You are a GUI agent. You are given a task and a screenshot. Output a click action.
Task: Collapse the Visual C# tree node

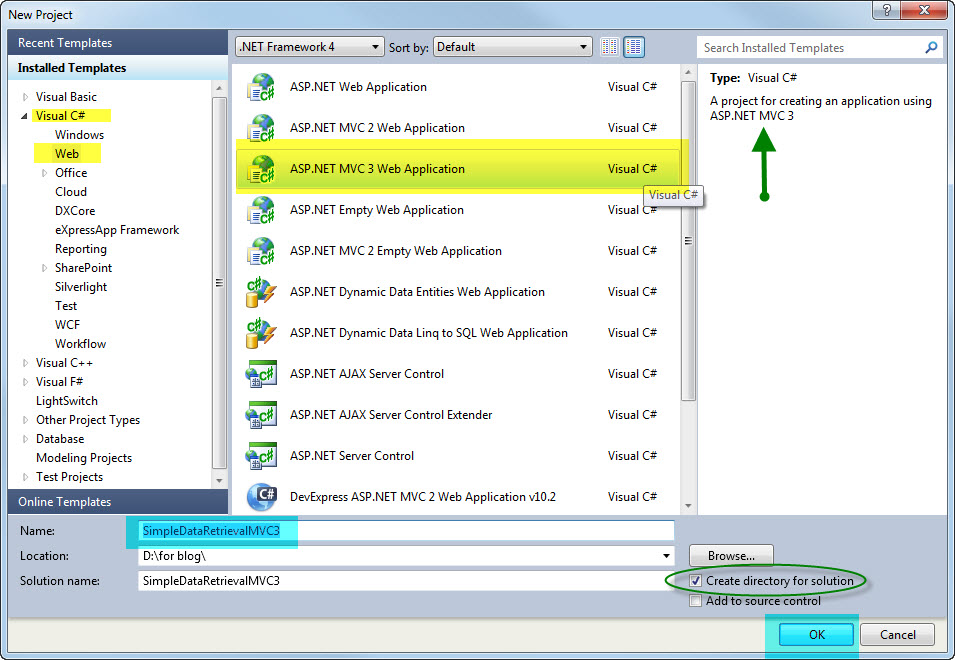(x=25, y=116)
